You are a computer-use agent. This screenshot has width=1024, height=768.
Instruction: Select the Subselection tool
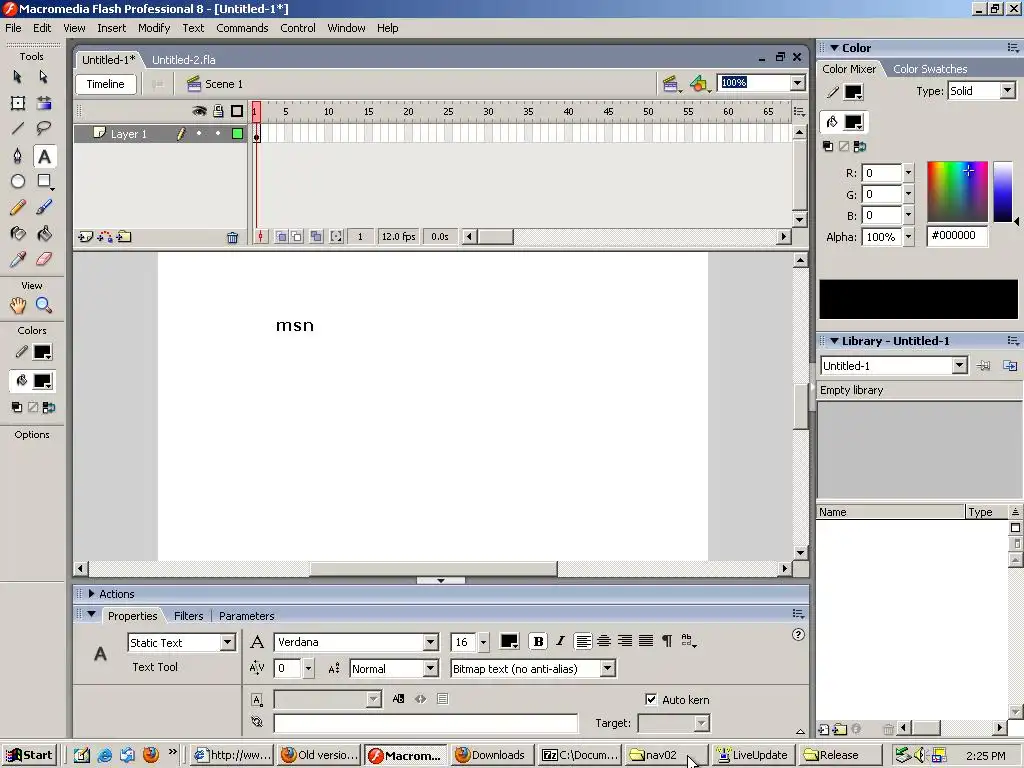(x=44, y=77)
